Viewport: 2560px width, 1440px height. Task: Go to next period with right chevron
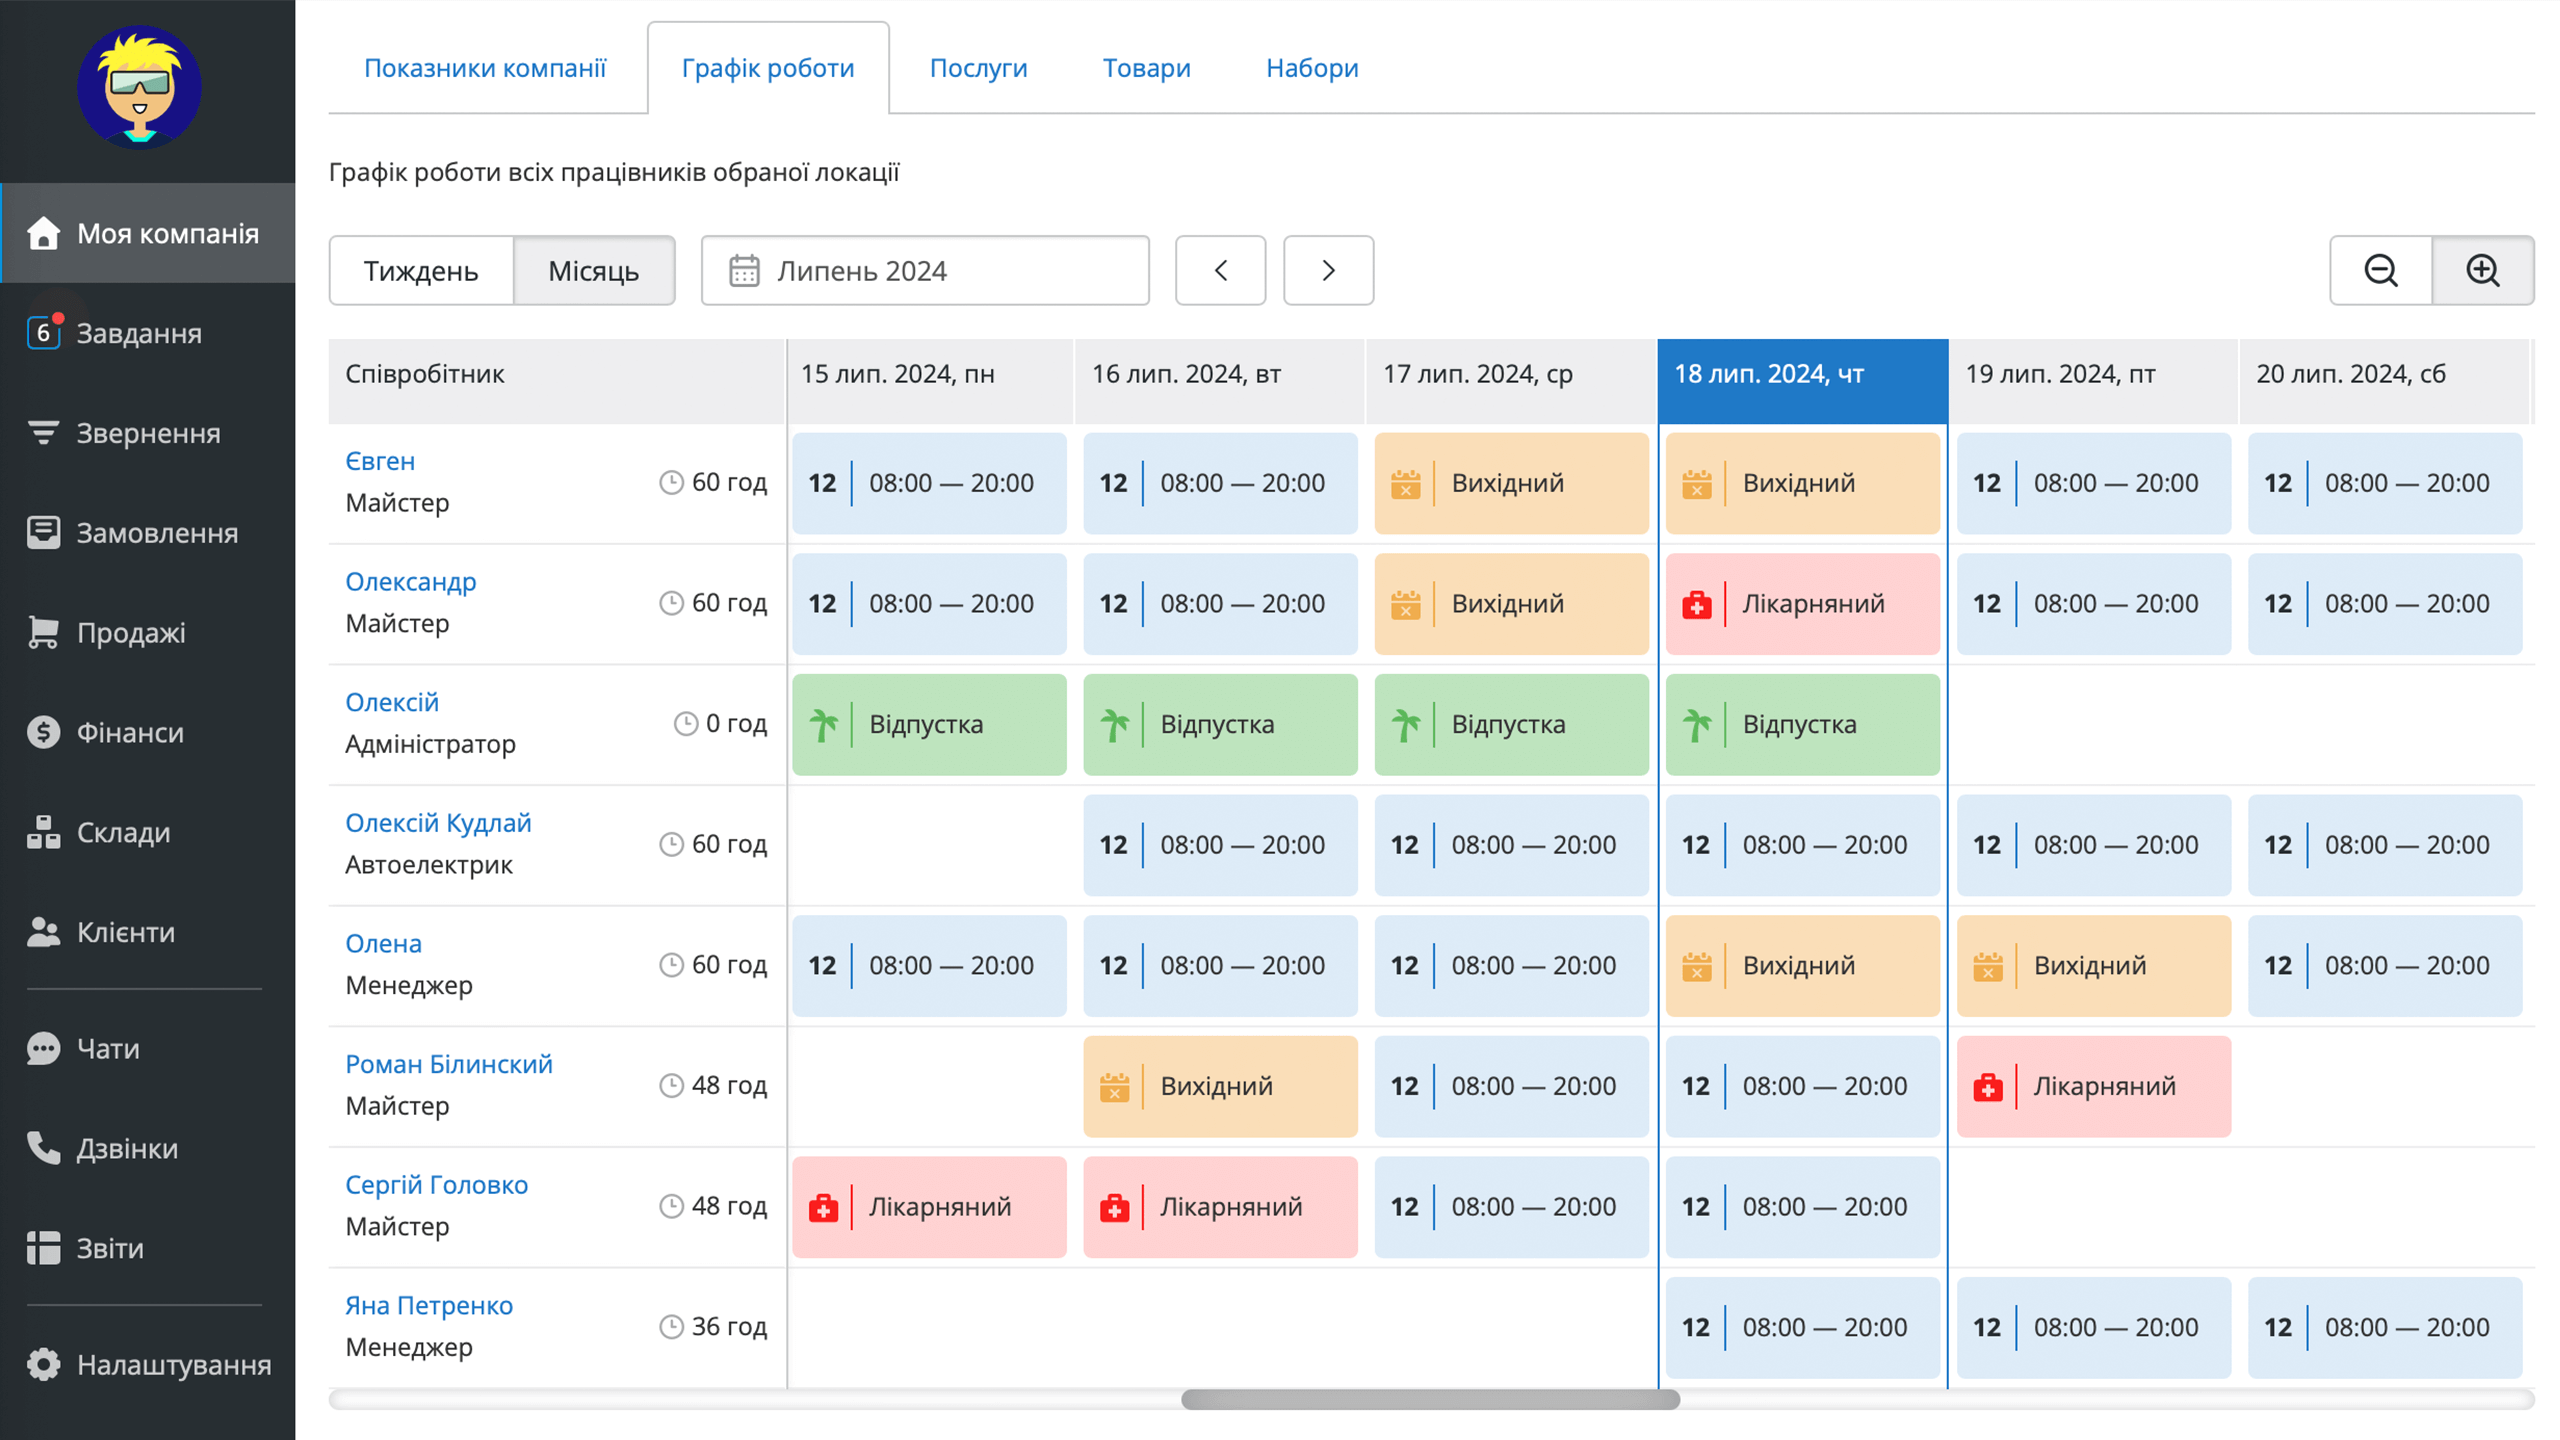pyautogui.click(x=1328, y=270)
